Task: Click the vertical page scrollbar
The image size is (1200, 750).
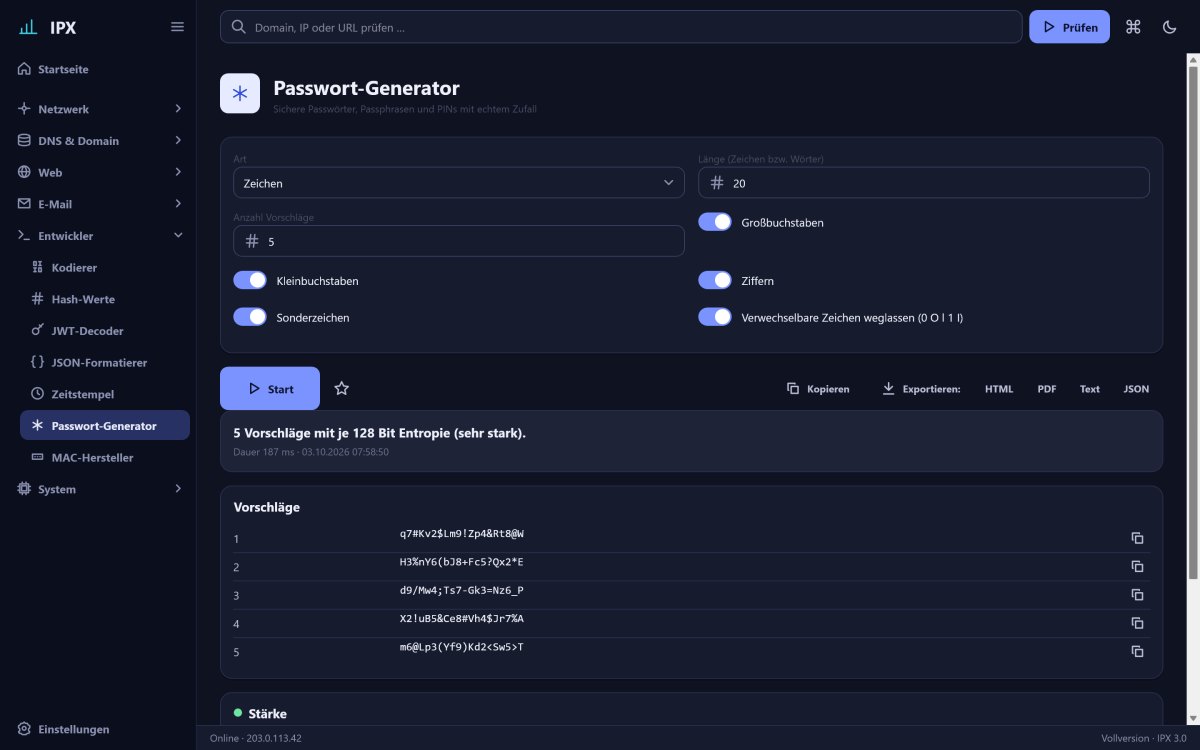Action: click(x=1192, y=320)
